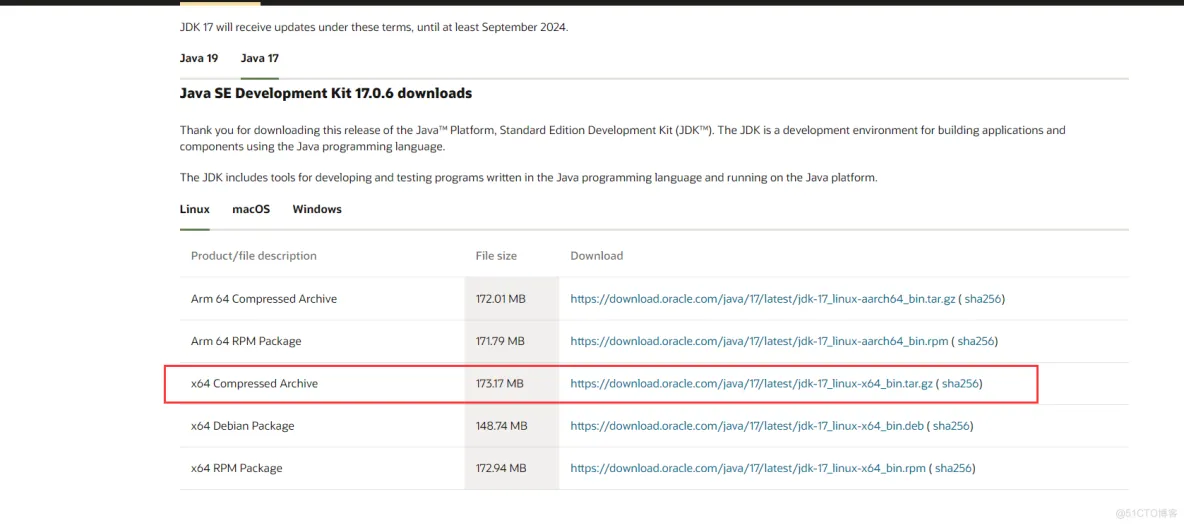Image resolution: width=1184 pixels, height=525 pixels.
Task: Download the x64 Debian Package .deb link
Action: click(746, 426)
